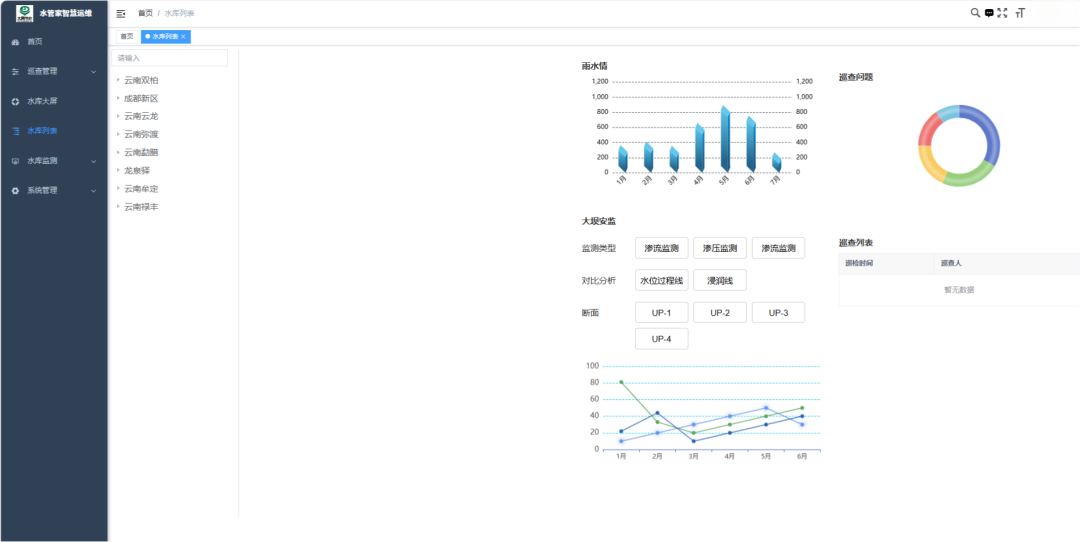
Task: Open the message bubble icon in header
Action: [x=989, y=13]
